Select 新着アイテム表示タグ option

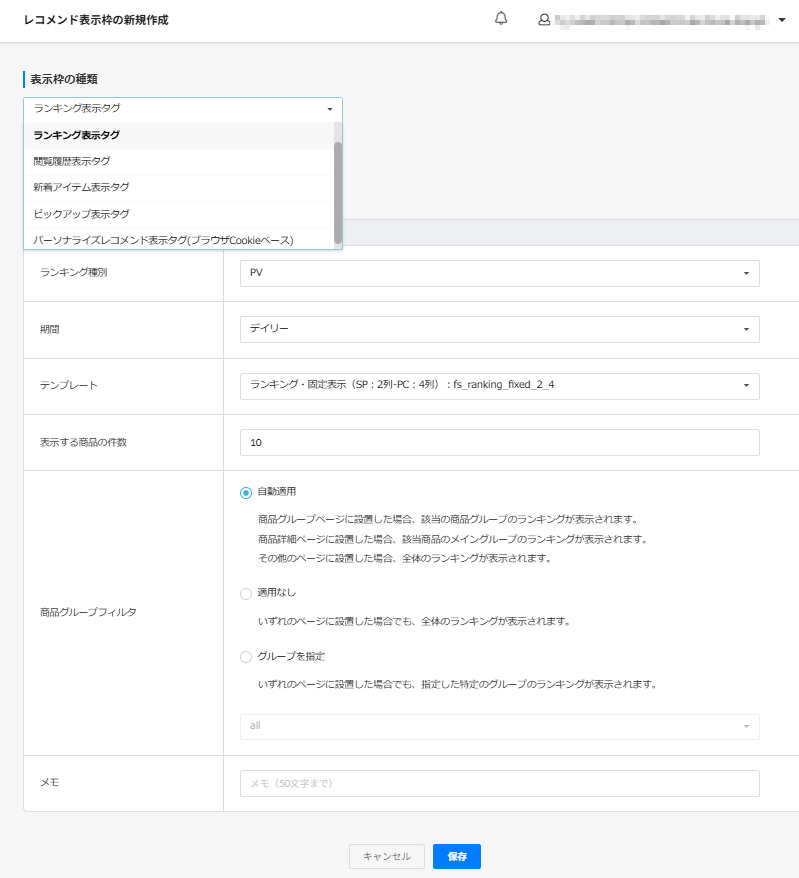coord(179,188)
